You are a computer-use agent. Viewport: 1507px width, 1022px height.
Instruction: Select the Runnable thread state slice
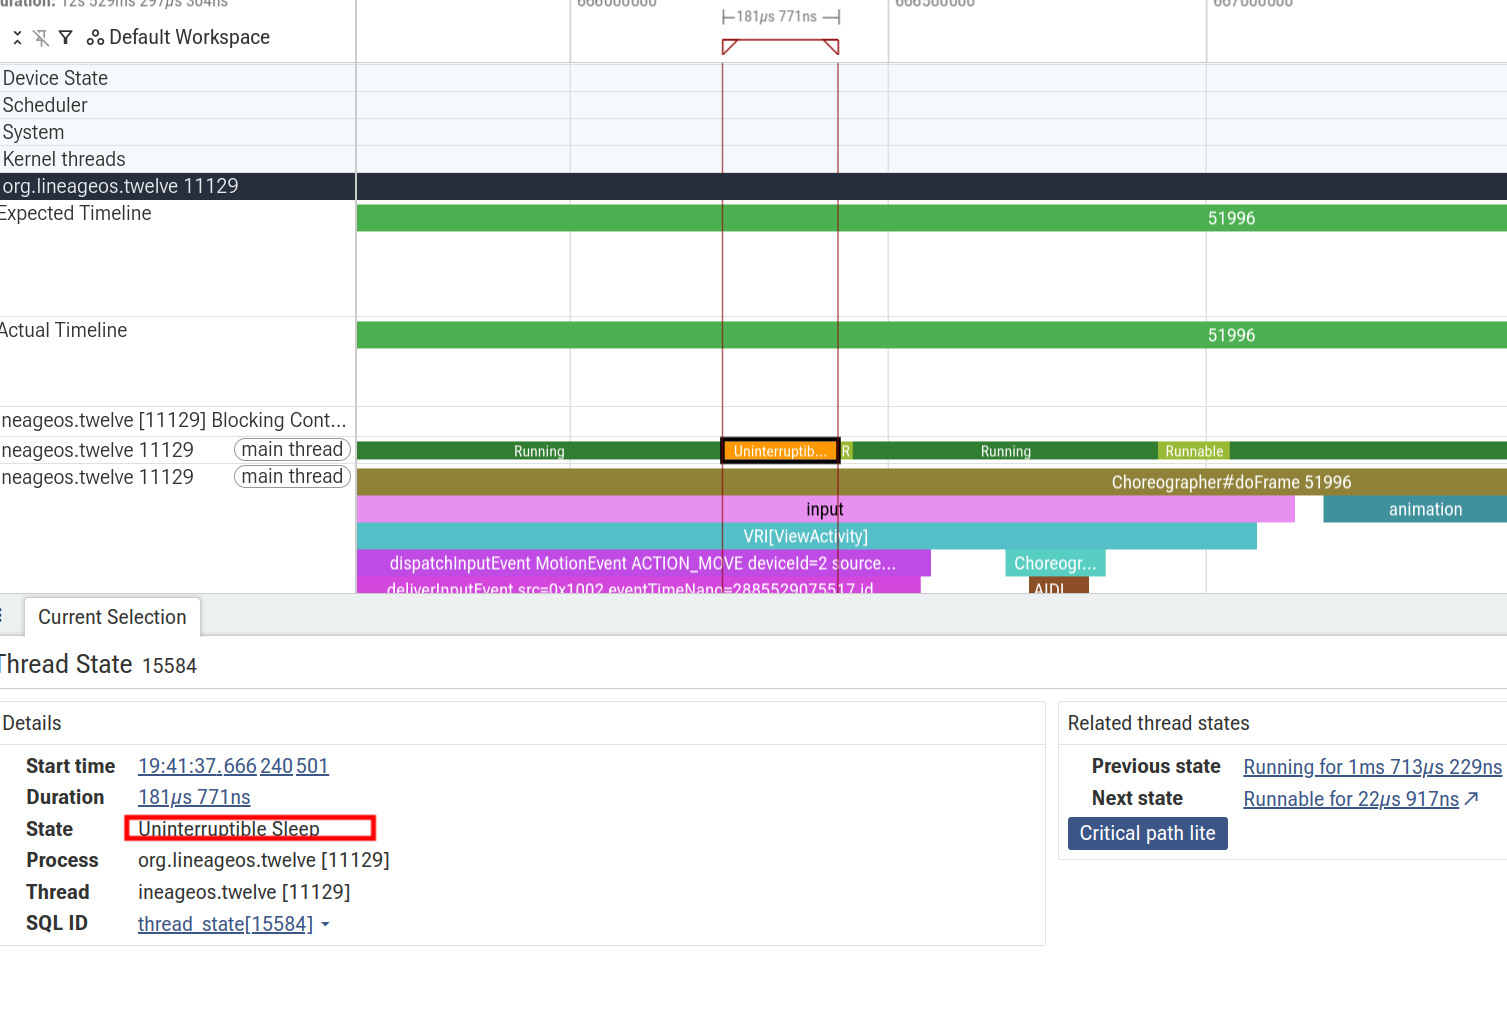1194,451
